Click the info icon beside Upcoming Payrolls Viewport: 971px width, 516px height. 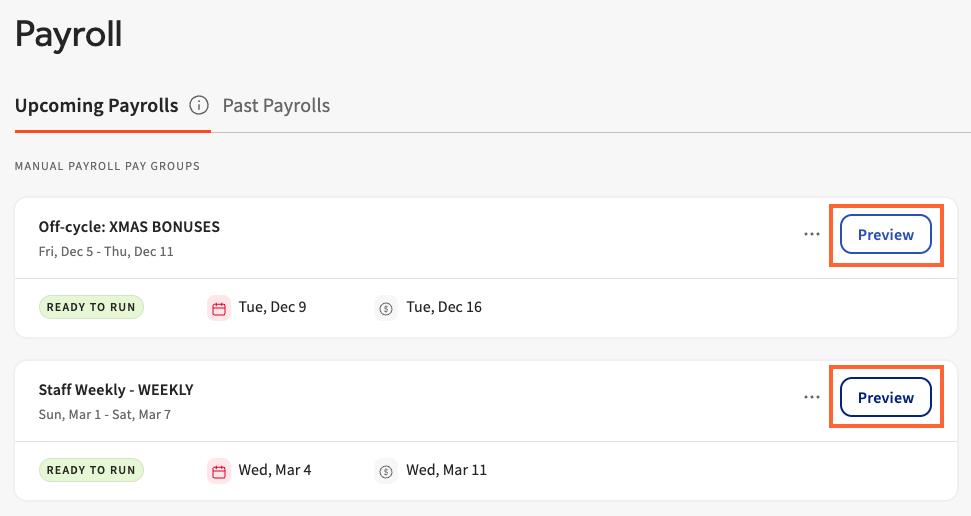(x=199, y=105)
